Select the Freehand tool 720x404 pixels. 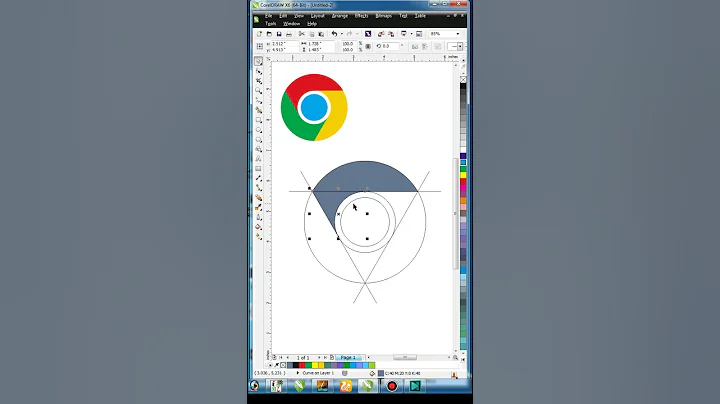pyautogui.click(x=259, y=100)
